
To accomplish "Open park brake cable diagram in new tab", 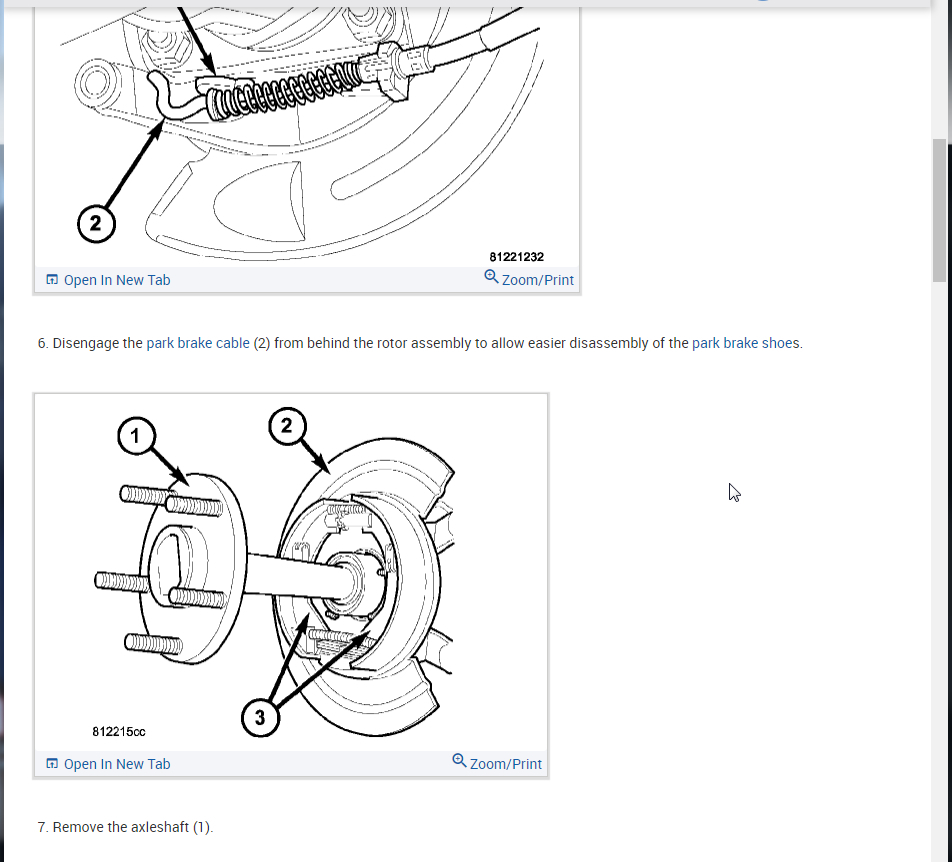I will (109, 280).
